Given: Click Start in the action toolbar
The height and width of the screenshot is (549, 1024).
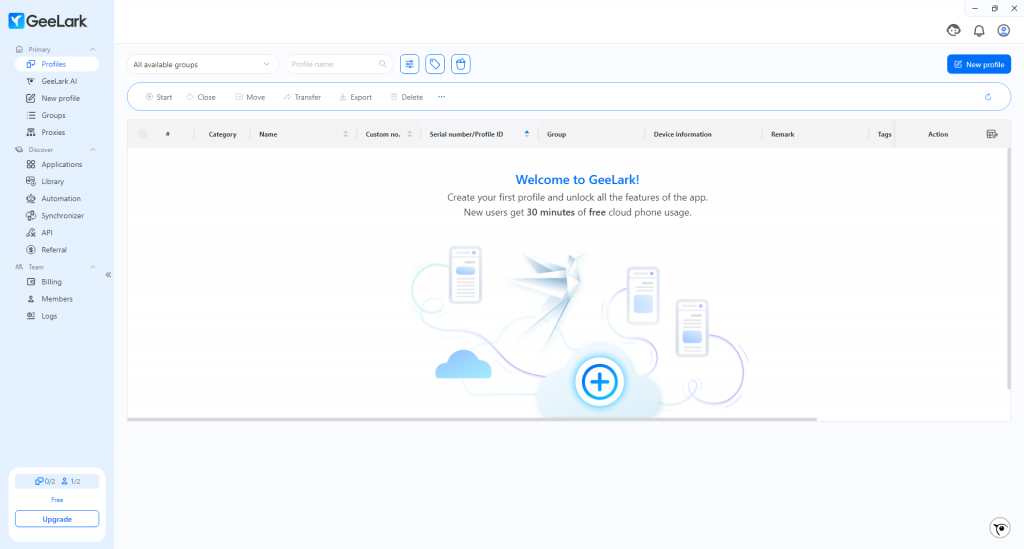Looking at the screenshot, I should (x=159, y=97).
